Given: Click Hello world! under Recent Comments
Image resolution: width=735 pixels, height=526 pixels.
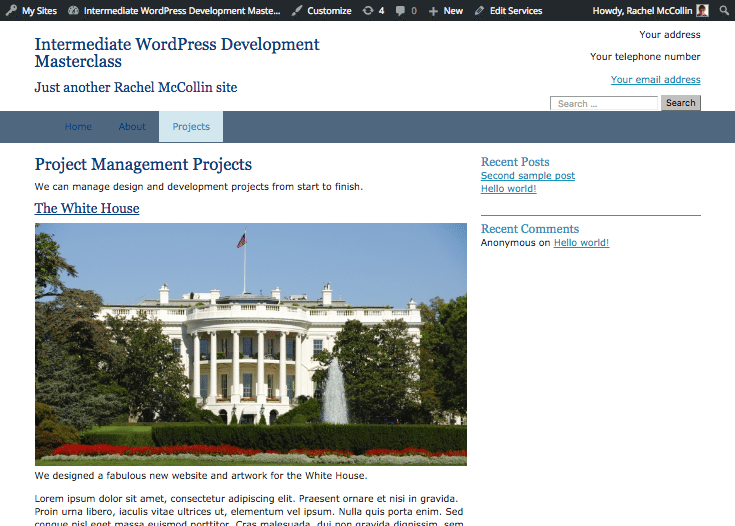Looking at the screenshot, I should 581,243.
